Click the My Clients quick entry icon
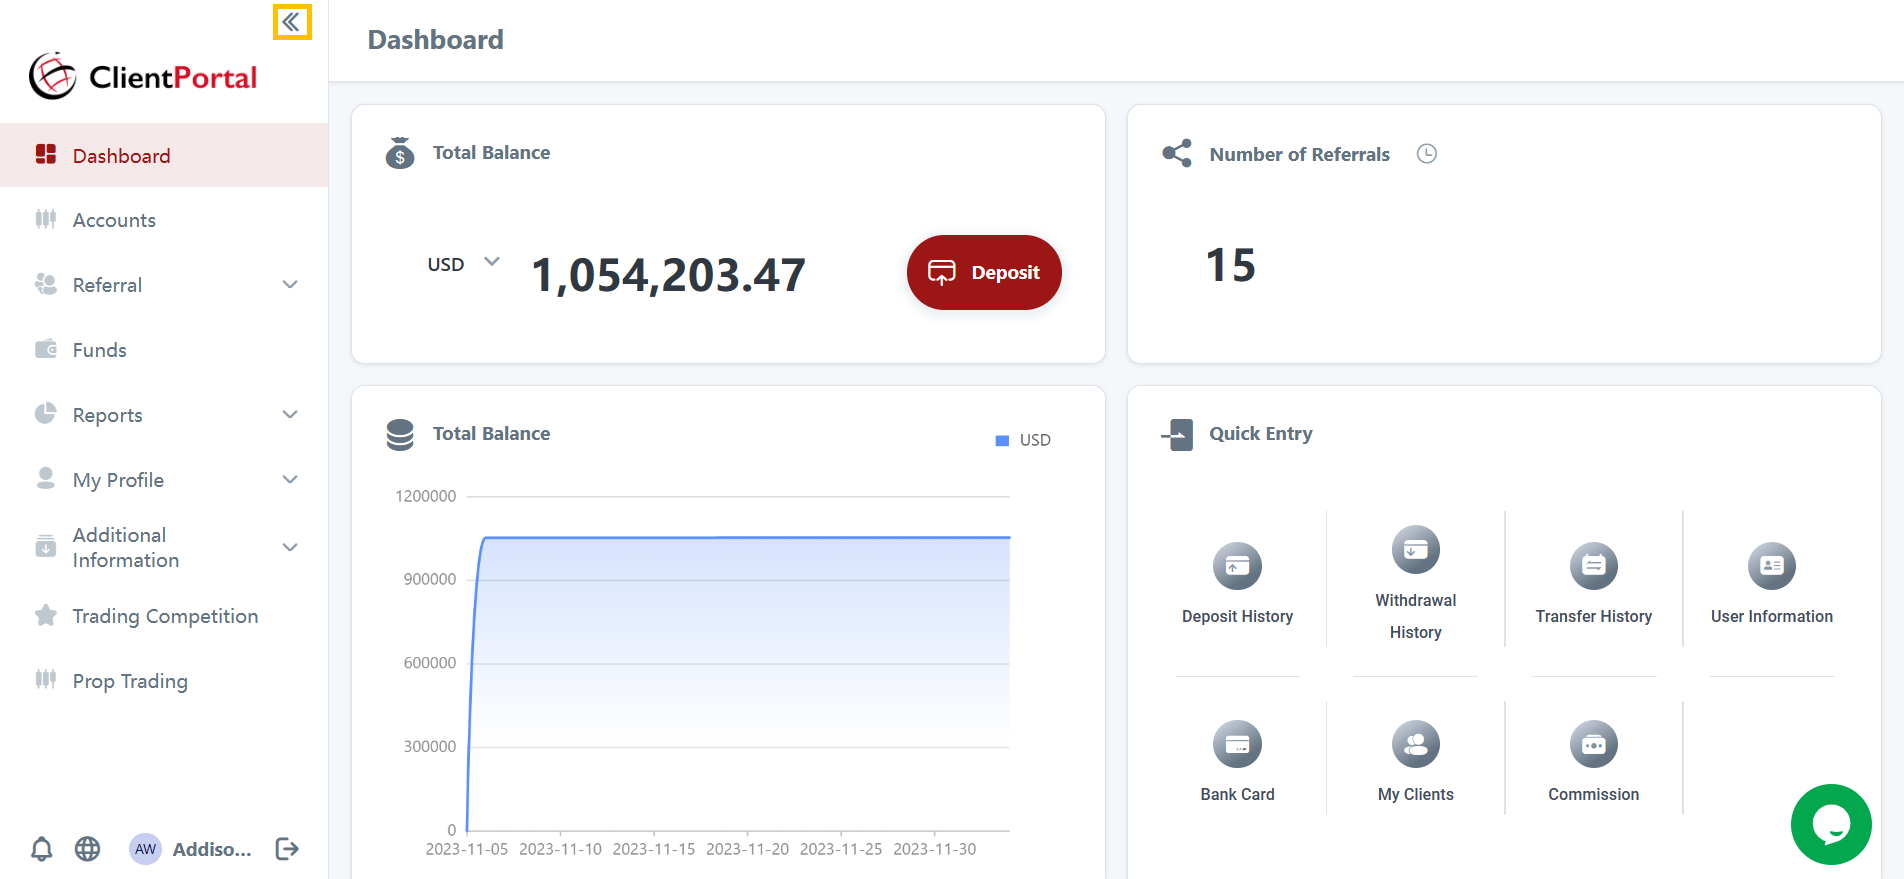This screenshot has height=879, width=1904. [1415, 745]
